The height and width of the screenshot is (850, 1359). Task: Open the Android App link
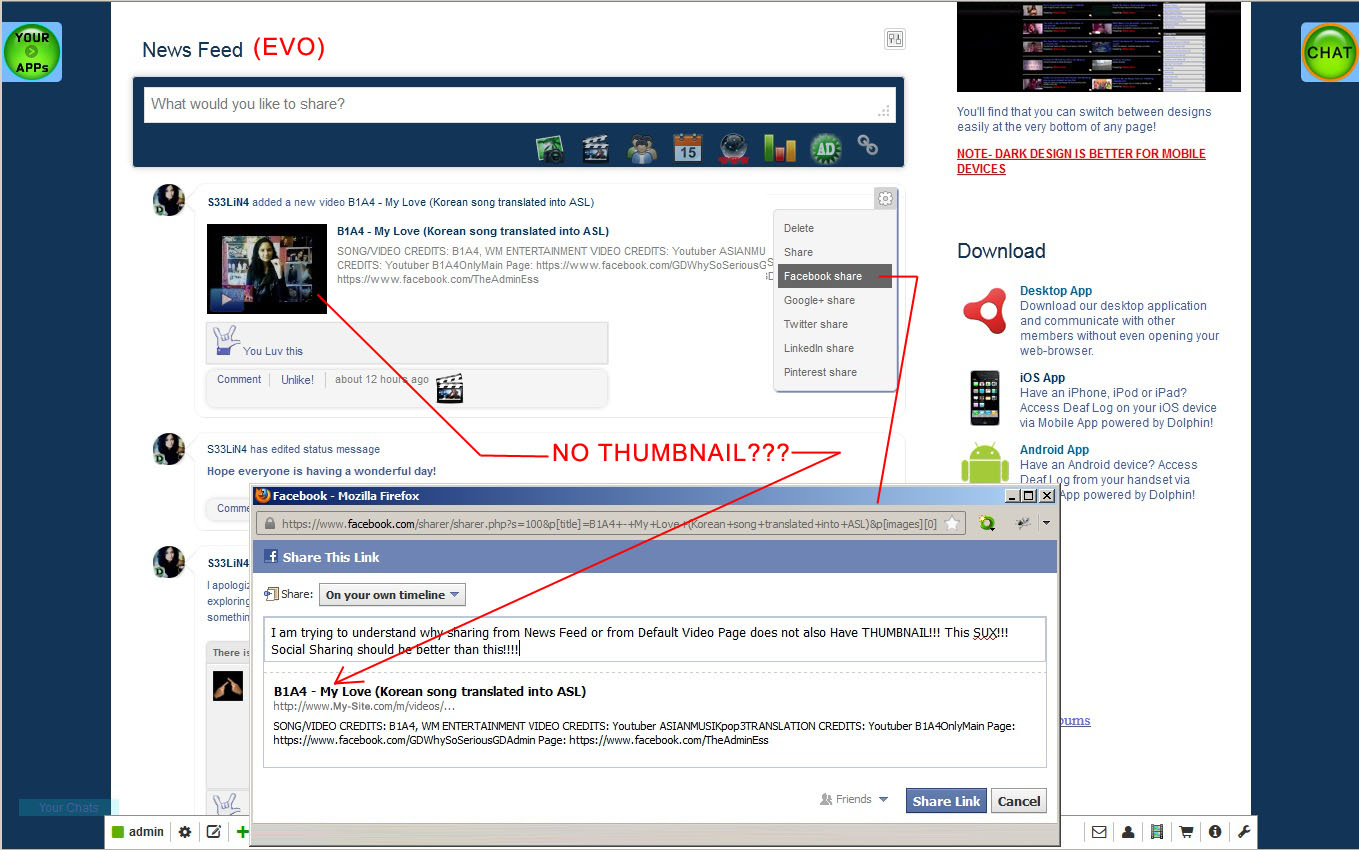(1054, 450)
